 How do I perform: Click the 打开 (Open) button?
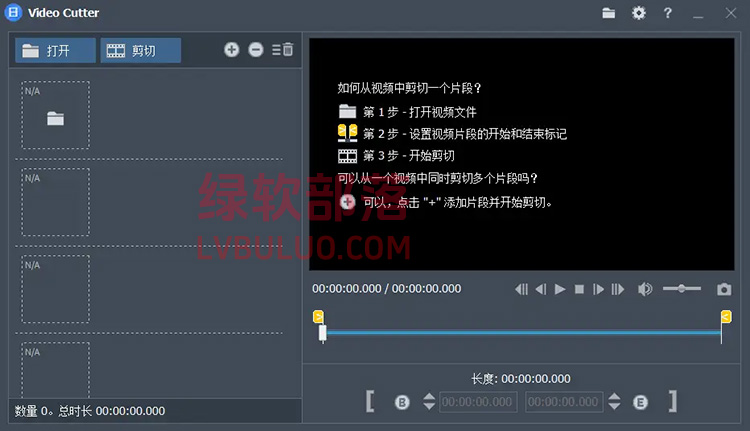(x=55, y=50)
